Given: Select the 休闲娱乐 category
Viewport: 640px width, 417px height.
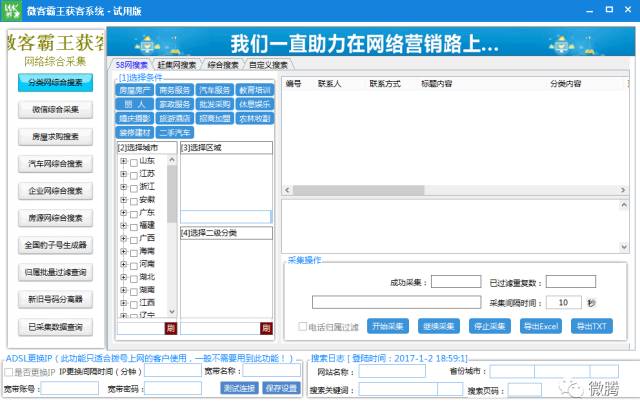Looking at the screenshot, I should coord(255,104).
